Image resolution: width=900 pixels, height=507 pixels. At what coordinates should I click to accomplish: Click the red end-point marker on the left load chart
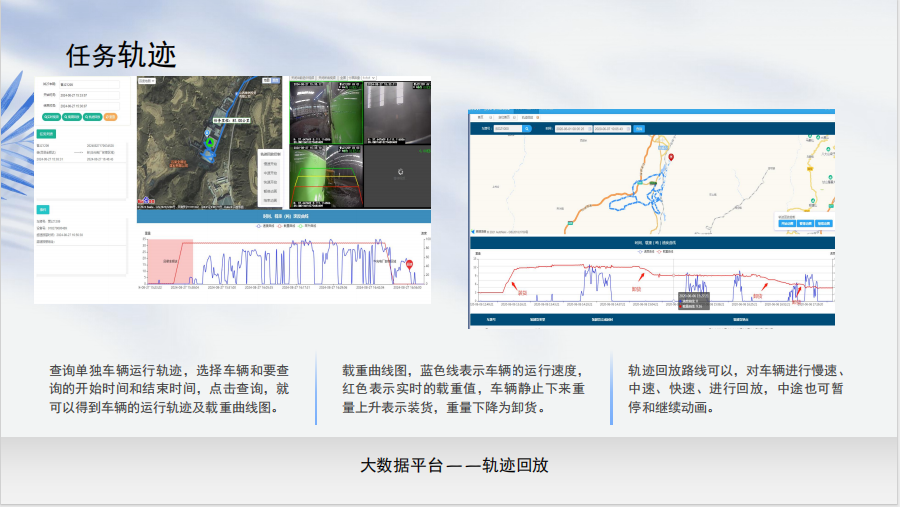click(x=409, y=263)
